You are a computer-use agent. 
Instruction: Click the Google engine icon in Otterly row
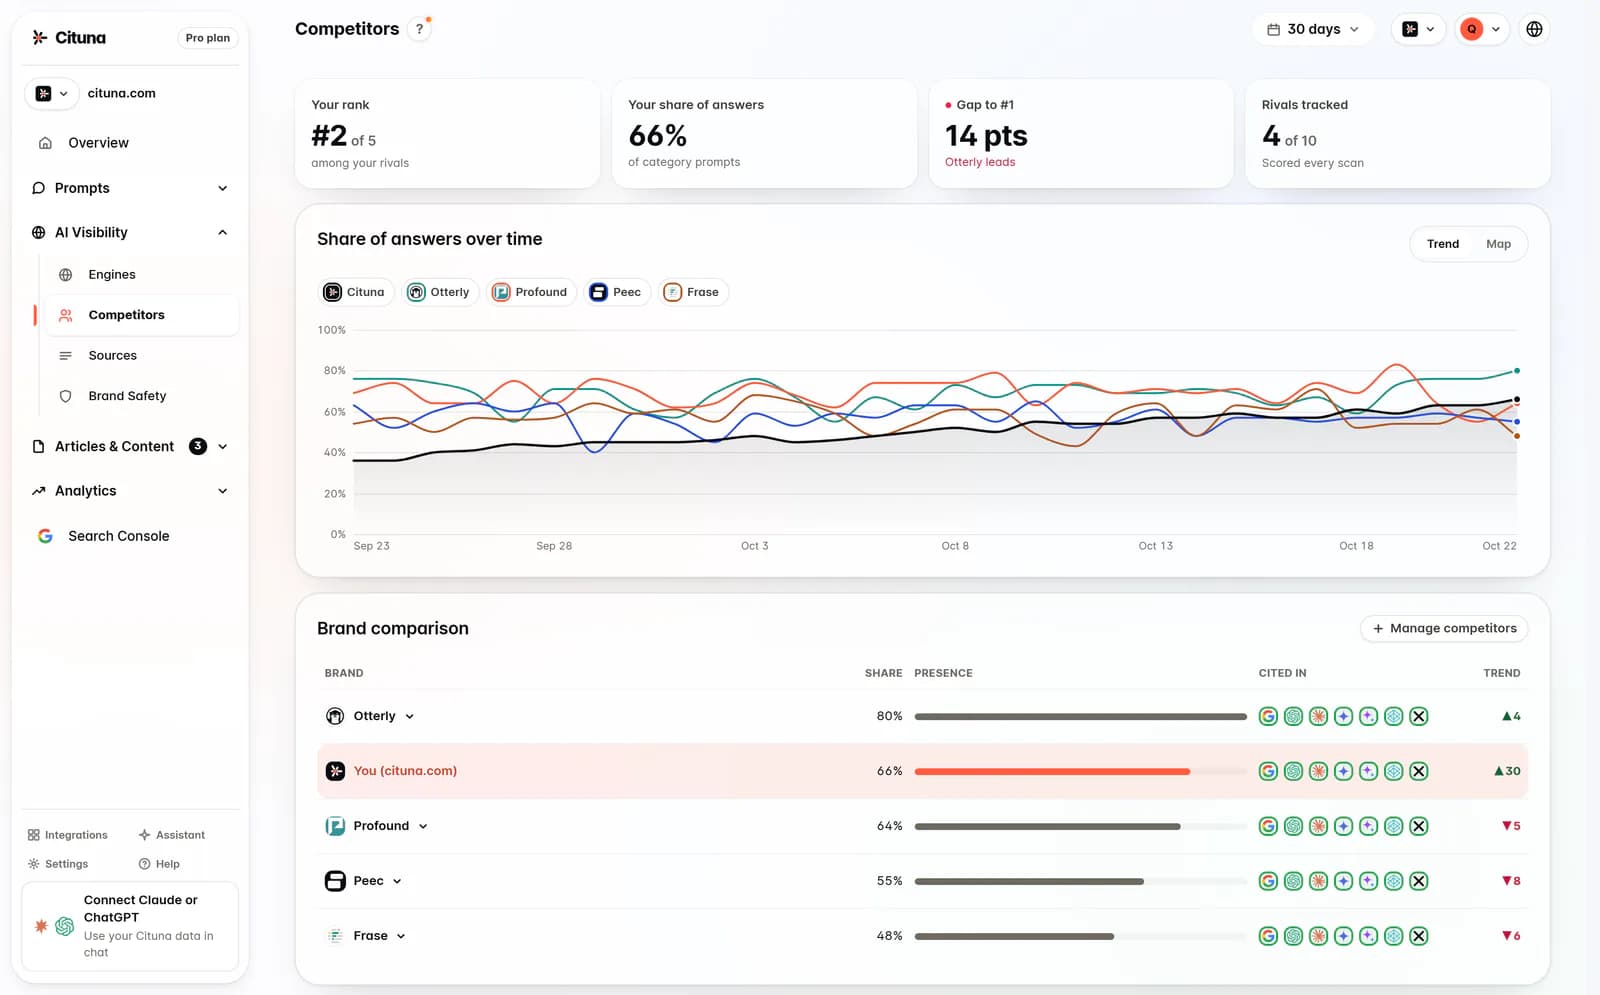(x=1268, y=716)
